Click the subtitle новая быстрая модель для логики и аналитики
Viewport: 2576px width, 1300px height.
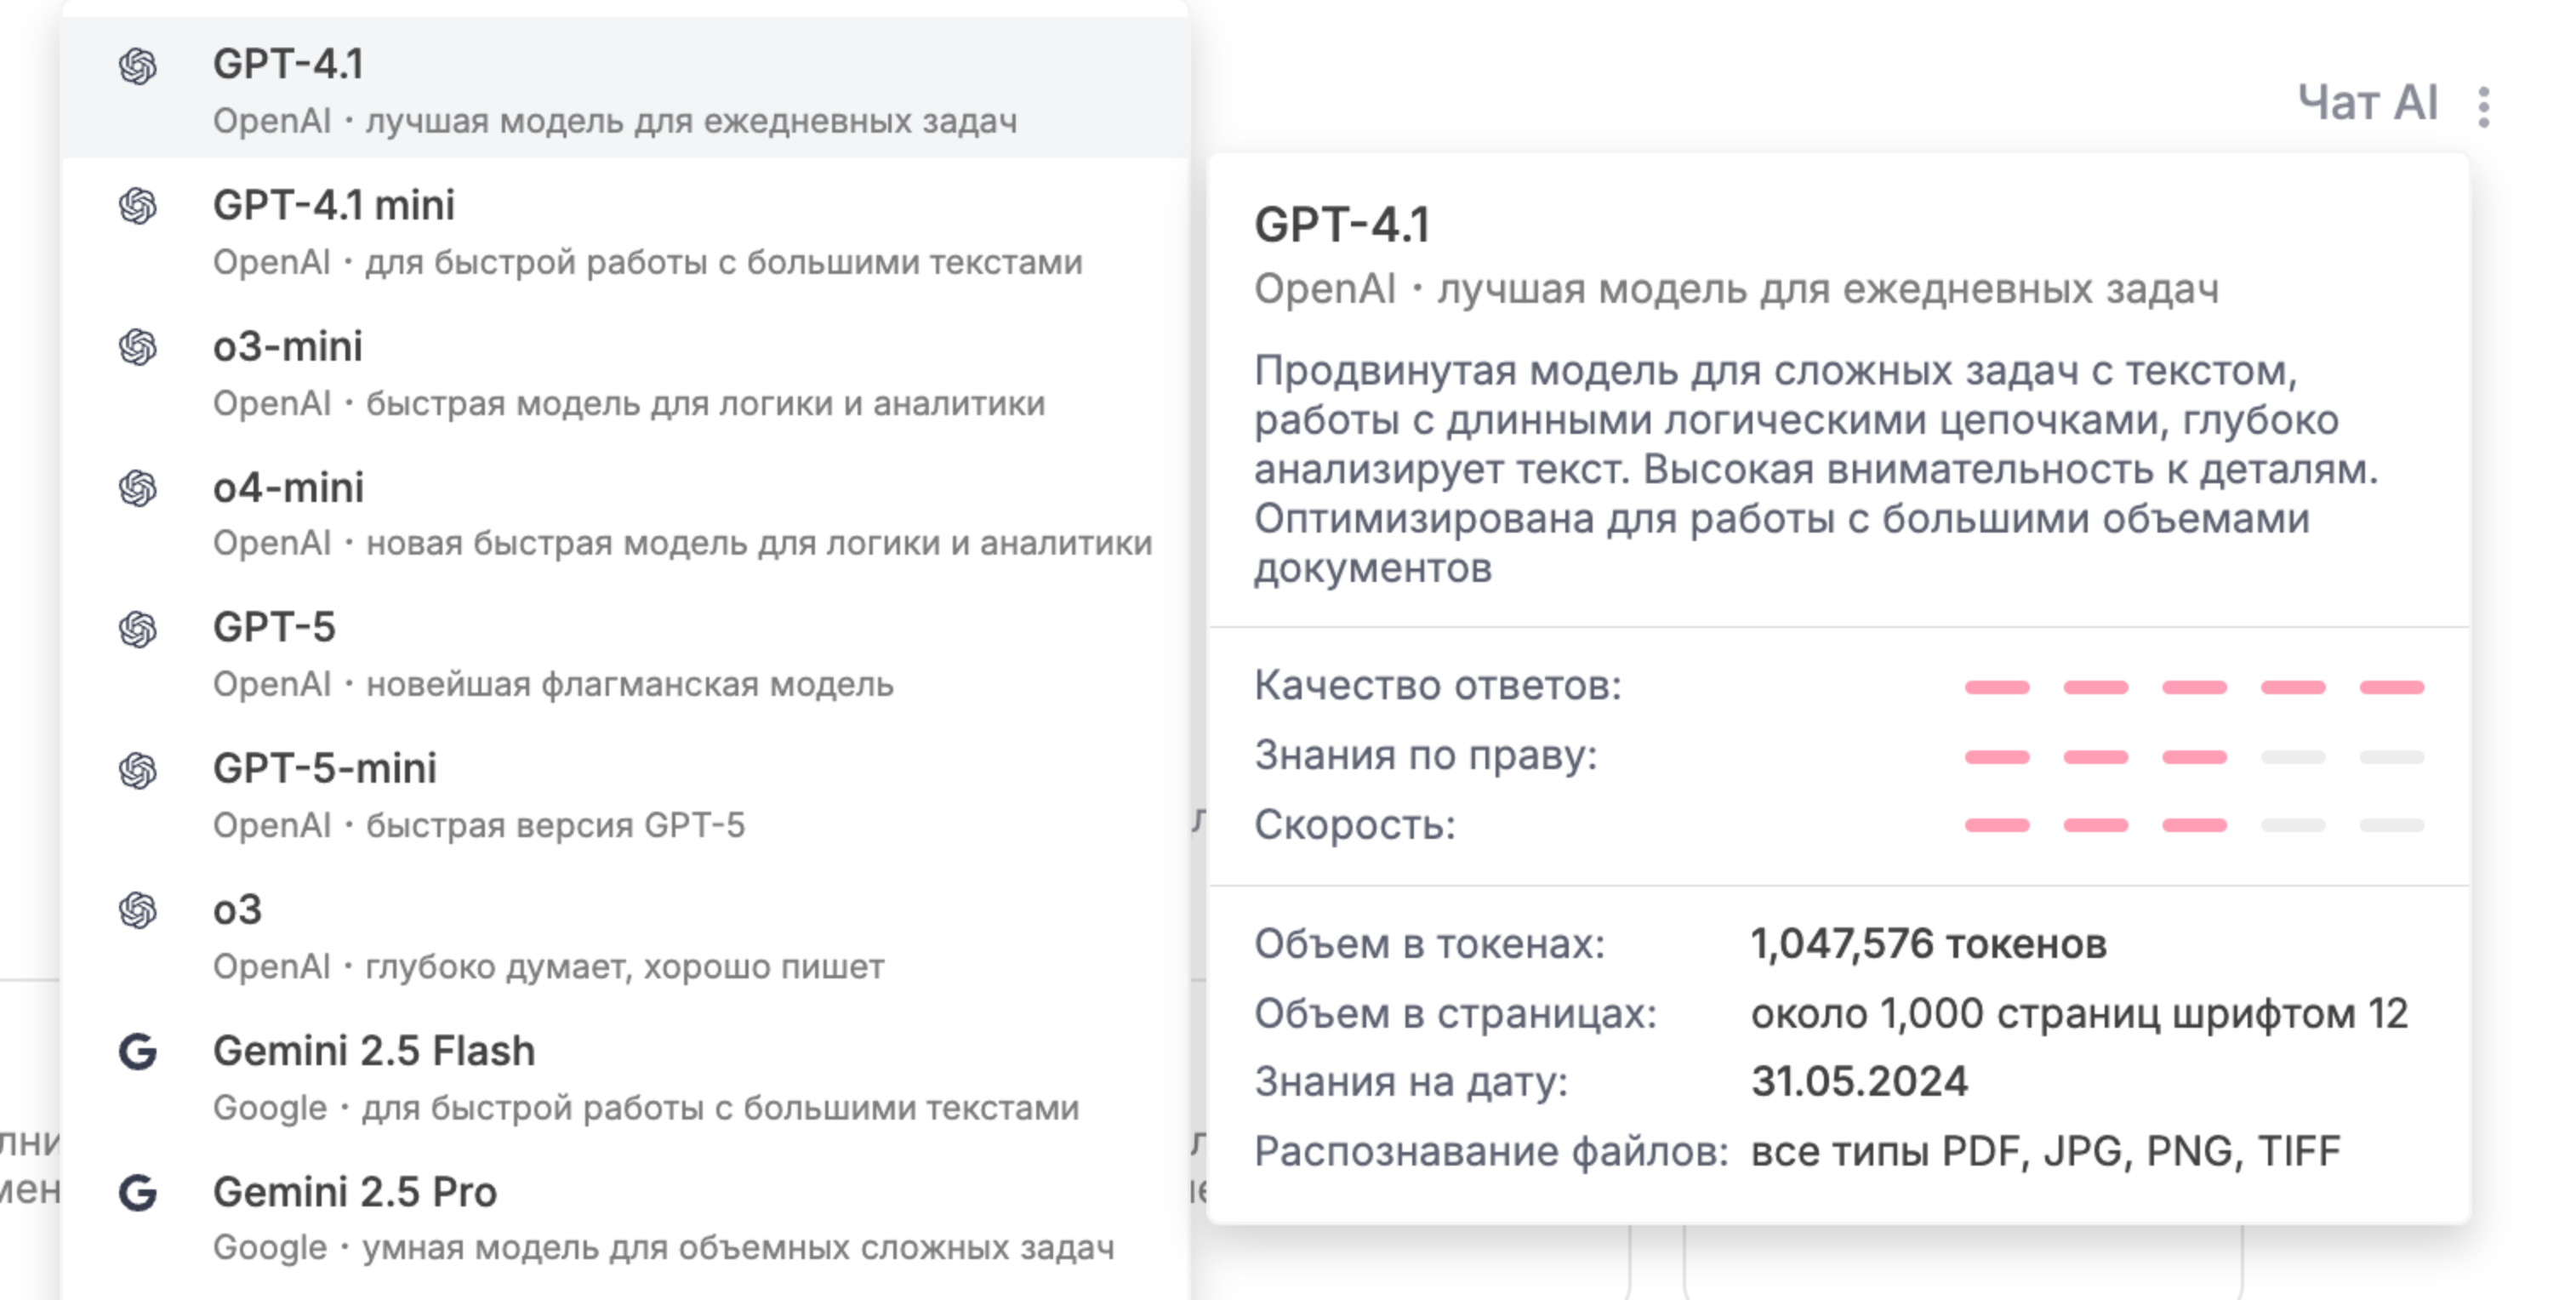pos(759,544)
